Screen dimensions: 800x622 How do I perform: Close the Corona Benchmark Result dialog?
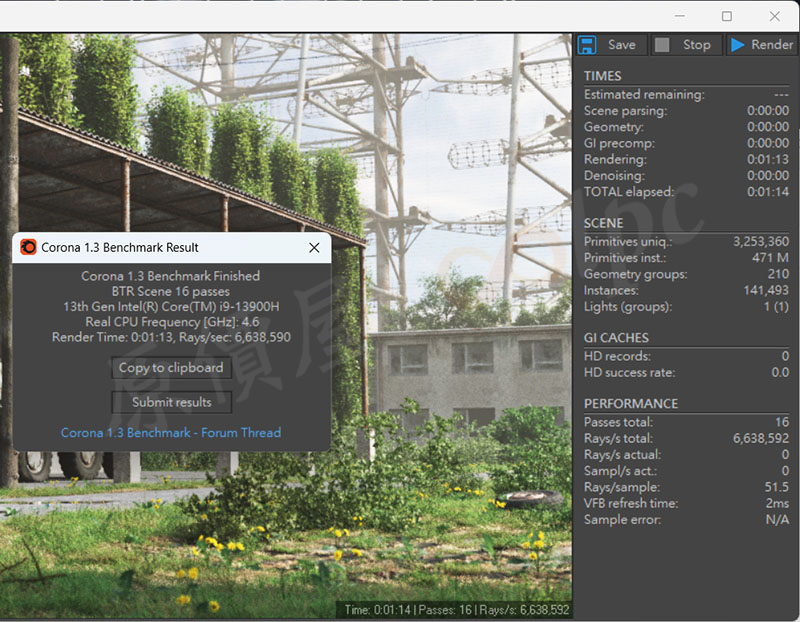click(314, 247)
